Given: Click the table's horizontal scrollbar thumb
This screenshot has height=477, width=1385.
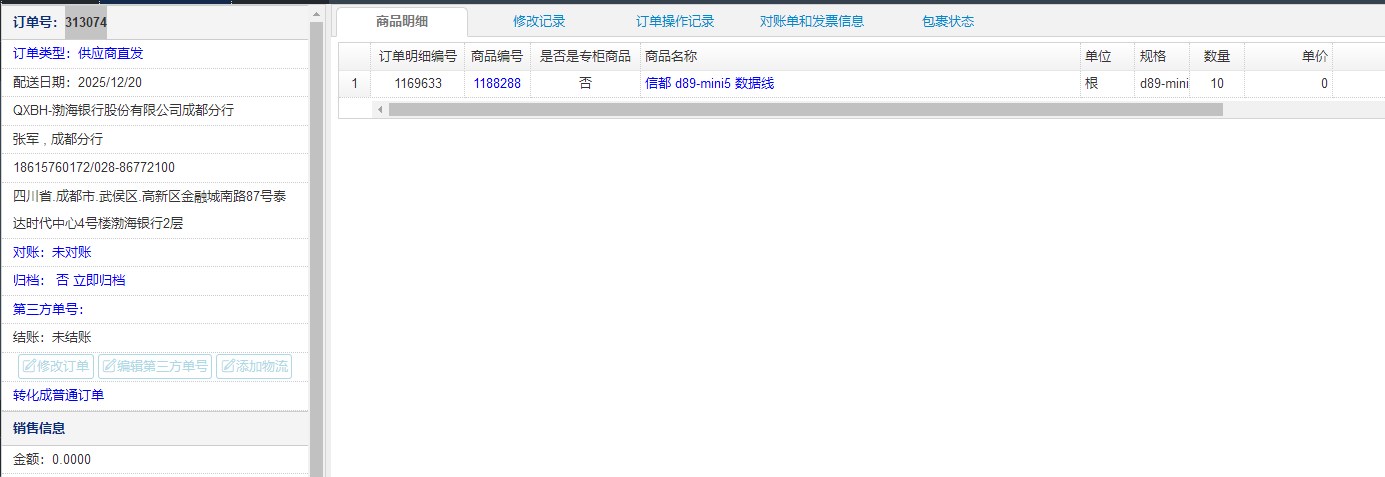Looking at the screenshot, I should point(805,109).
